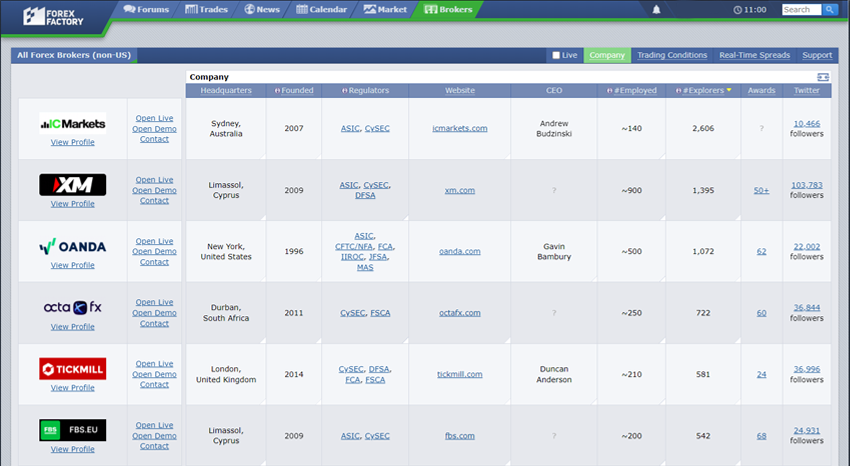Open MAS regulator link for OANDA
850x466 pixels.
(365, 267)
